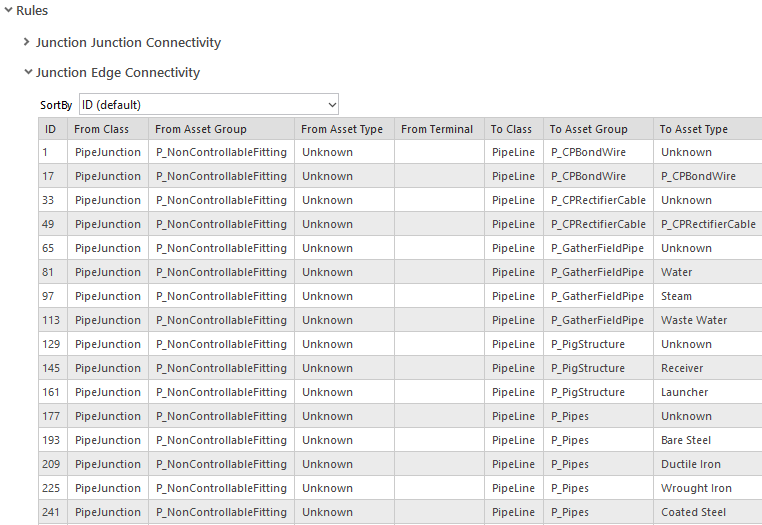Select the Launcher row cell

click(x=684, y=392)
